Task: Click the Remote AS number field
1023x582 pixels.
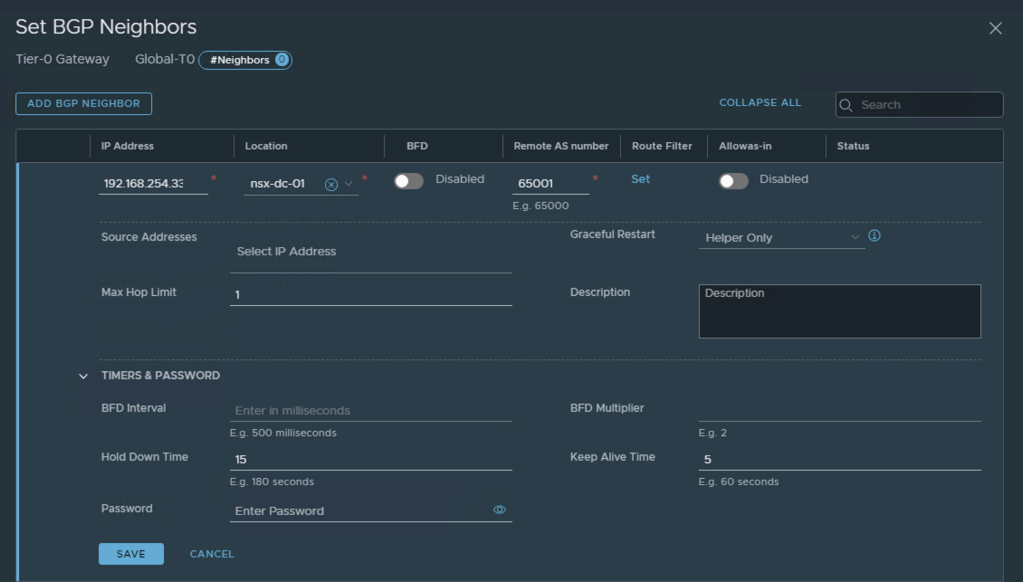Action: coord(550,184)
